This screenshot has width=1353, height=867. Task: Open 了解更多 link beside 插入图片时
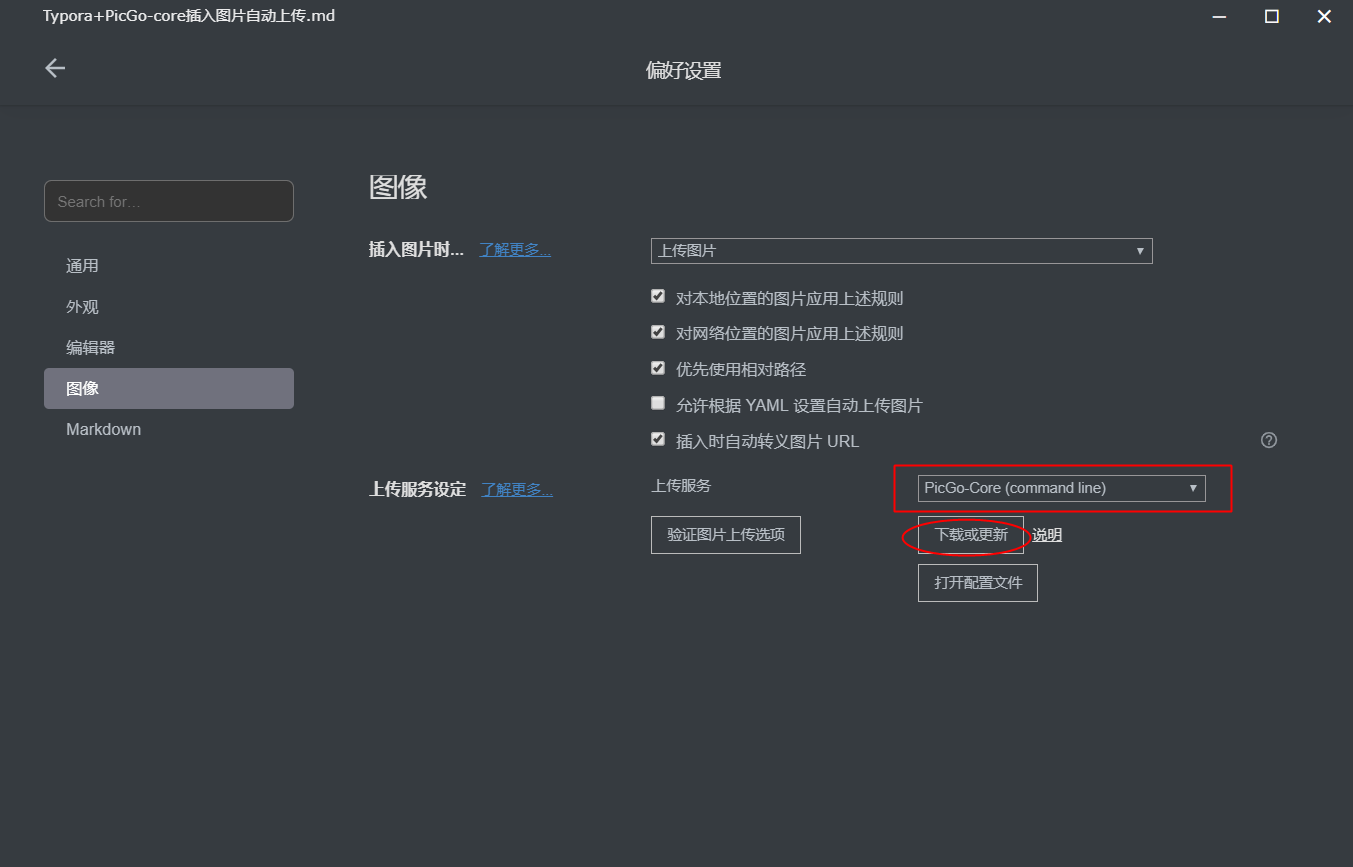point(515,250)
